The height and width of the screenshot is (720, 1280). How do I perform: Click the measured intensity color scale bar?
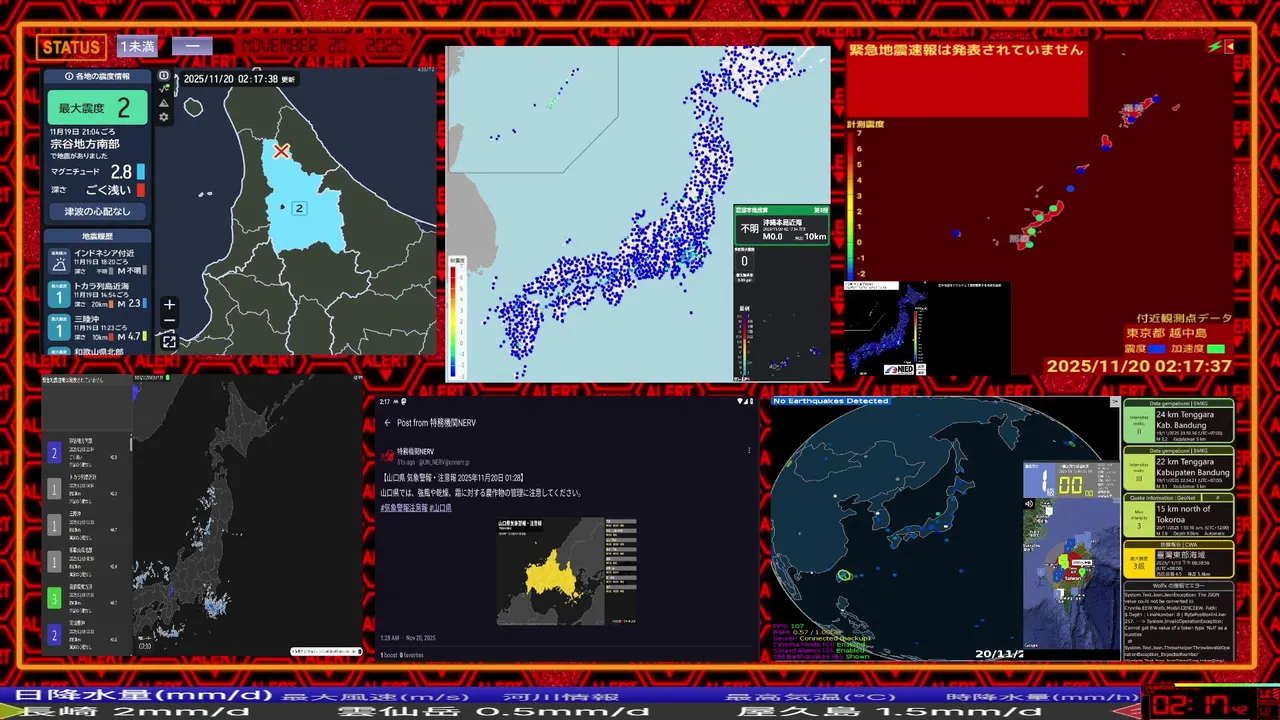pyautogui.click(x=851, y=205)
